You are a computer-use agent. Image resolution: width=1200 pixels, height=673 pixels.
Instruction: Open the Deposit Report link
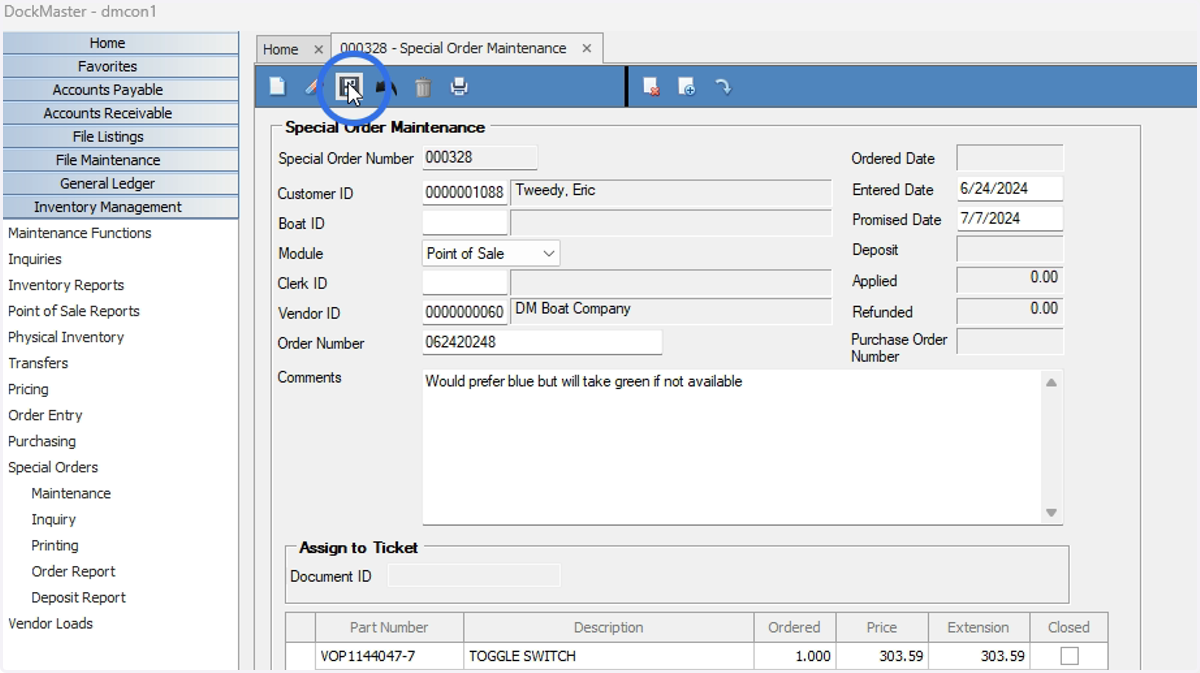coord(79,597)
